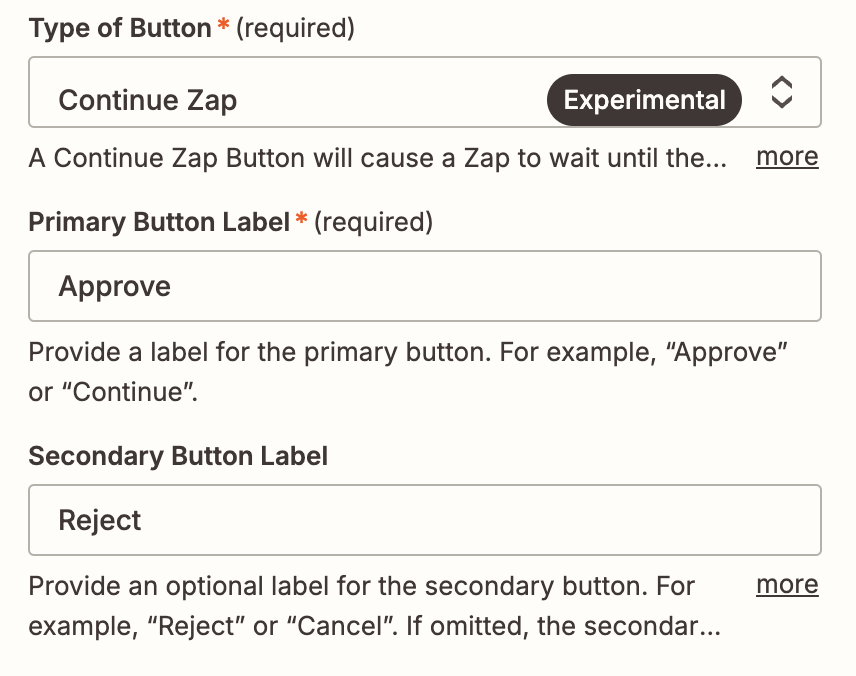
Task: Click the "Primary Button Label" field label
Action: click(158, 222)
